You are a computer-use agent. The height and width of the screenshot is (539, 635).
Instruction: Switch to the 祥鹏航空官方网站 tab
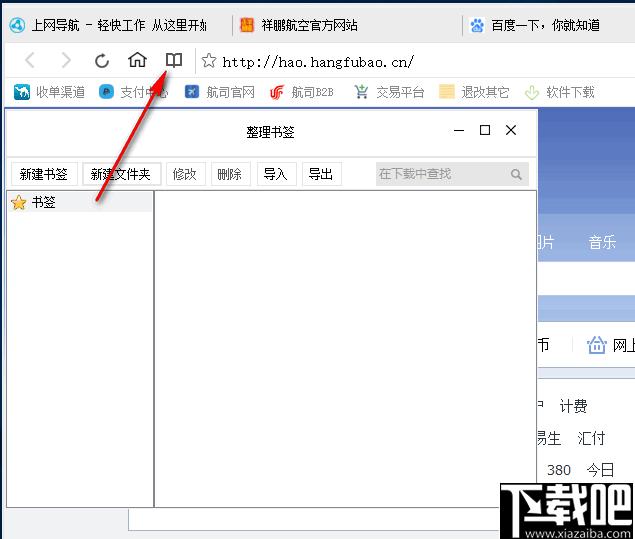[x=348, y=25]
